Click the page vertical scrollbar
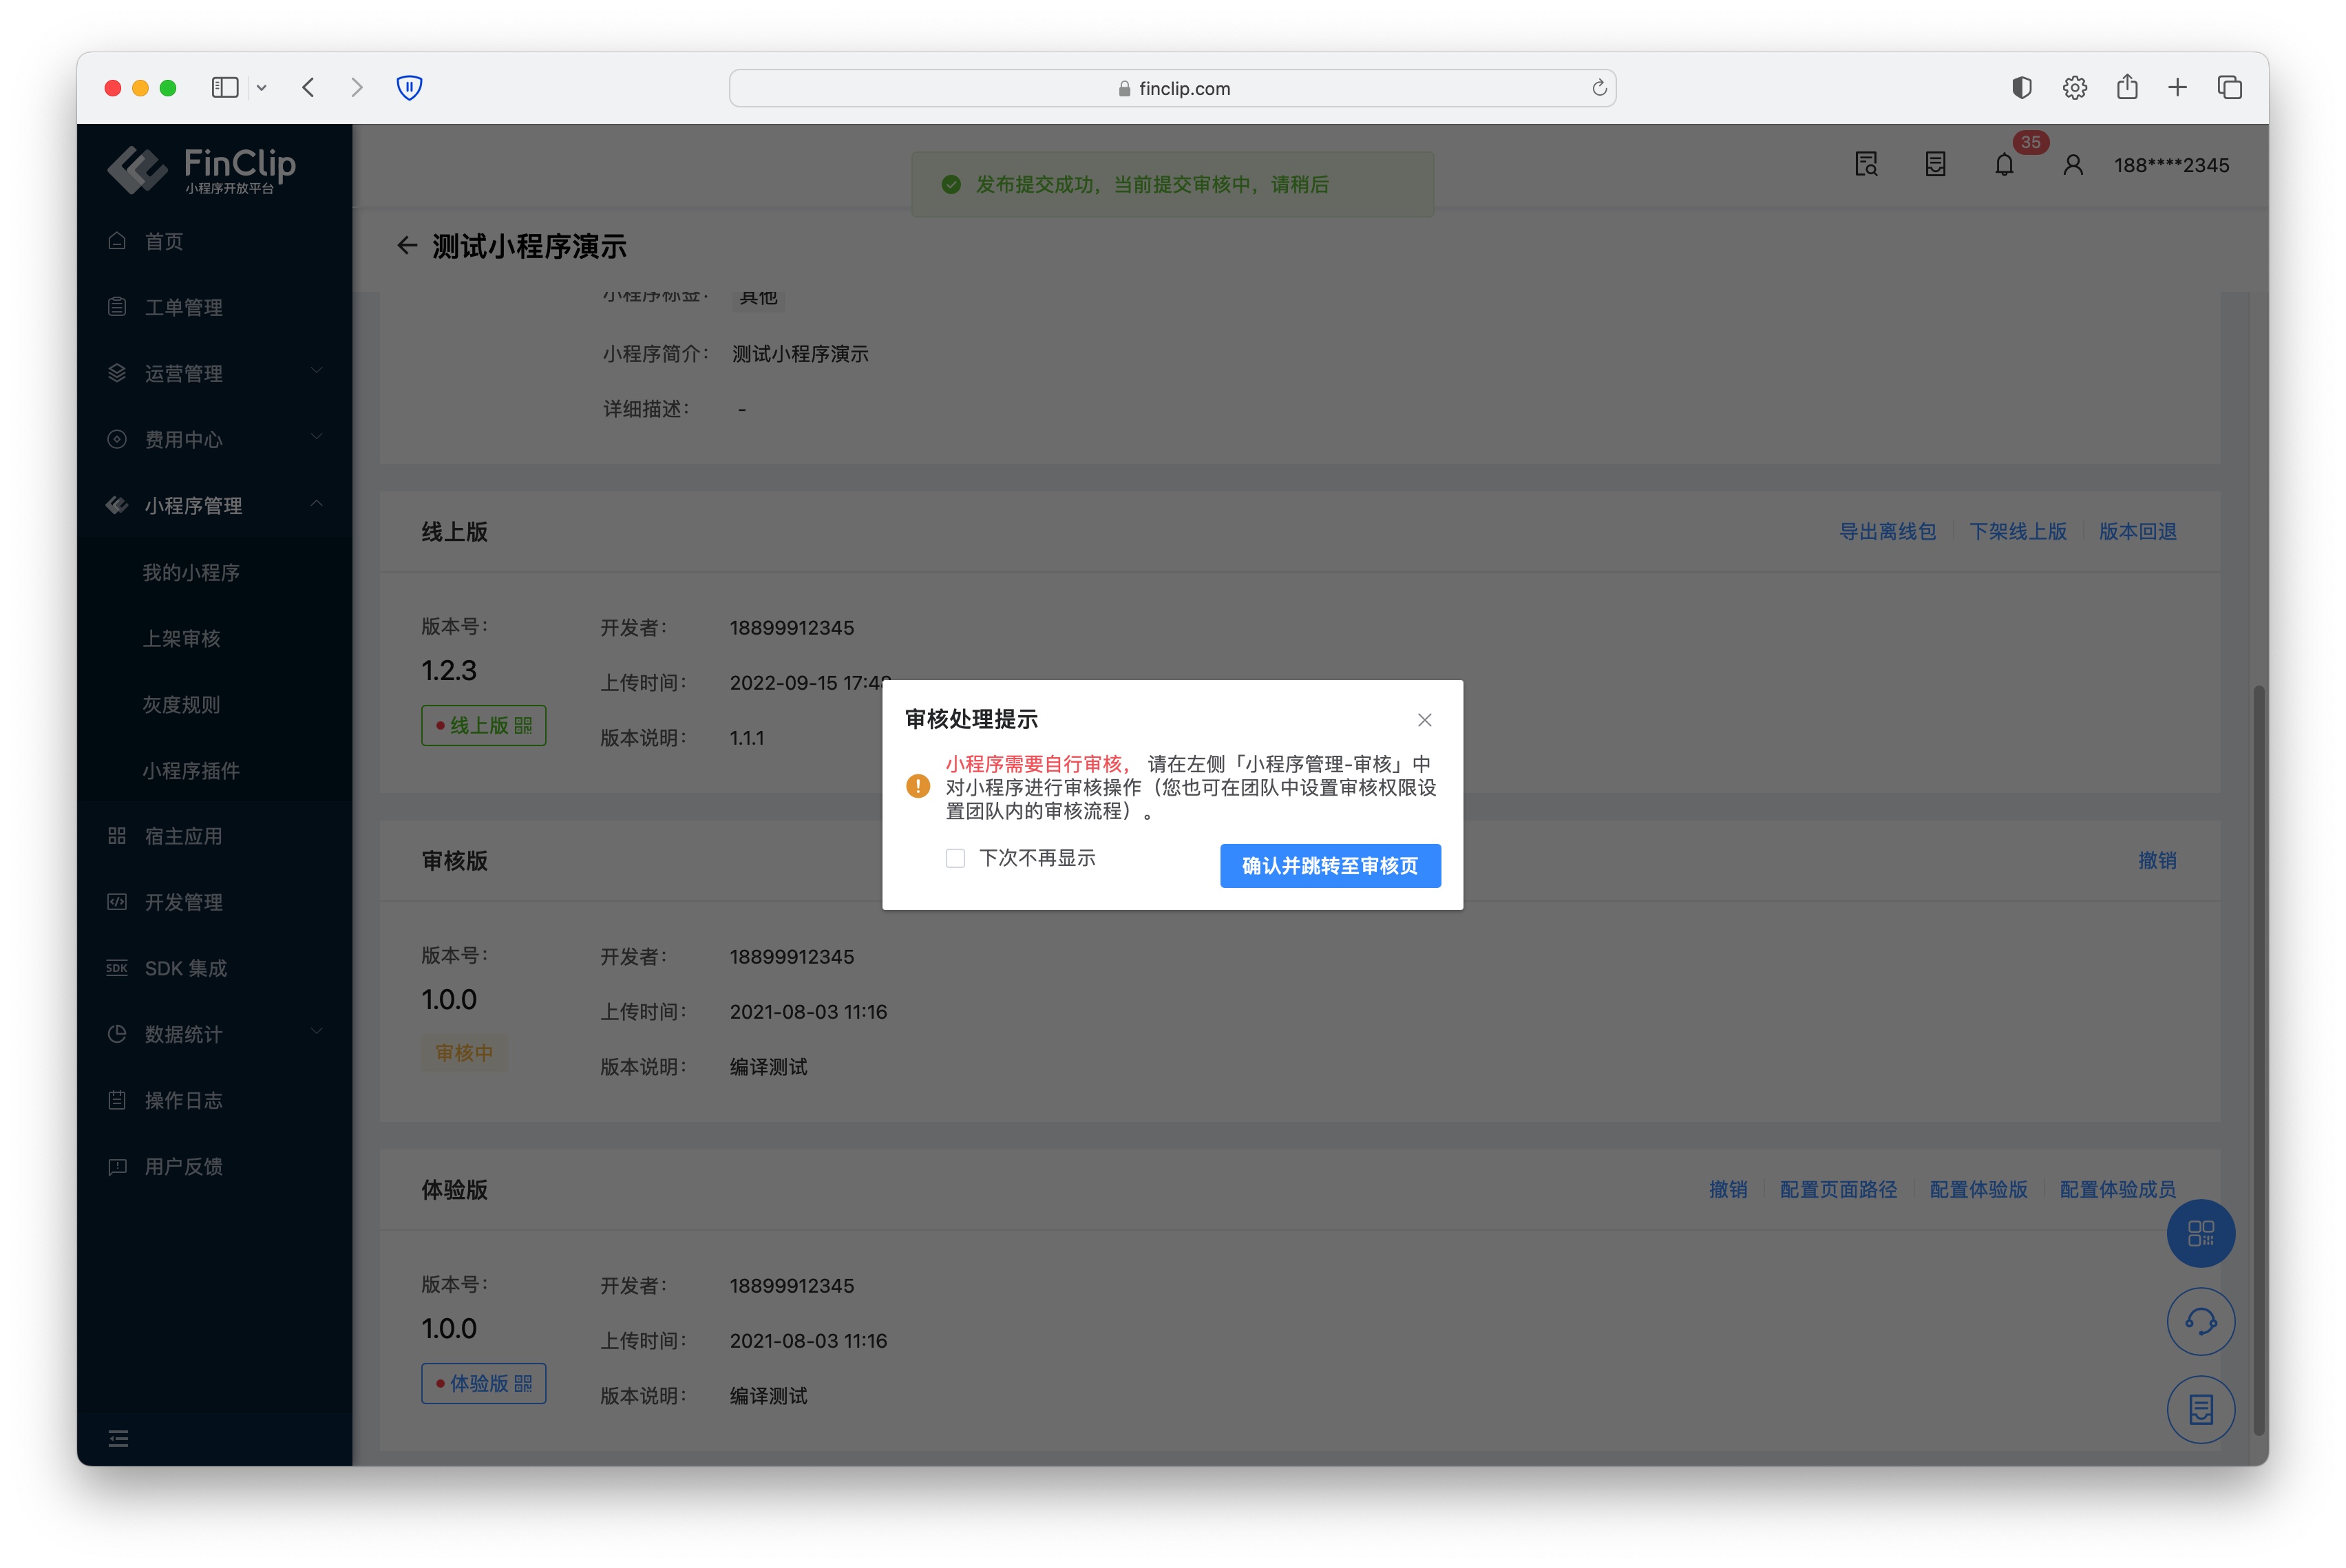 pos(2258,1060)
